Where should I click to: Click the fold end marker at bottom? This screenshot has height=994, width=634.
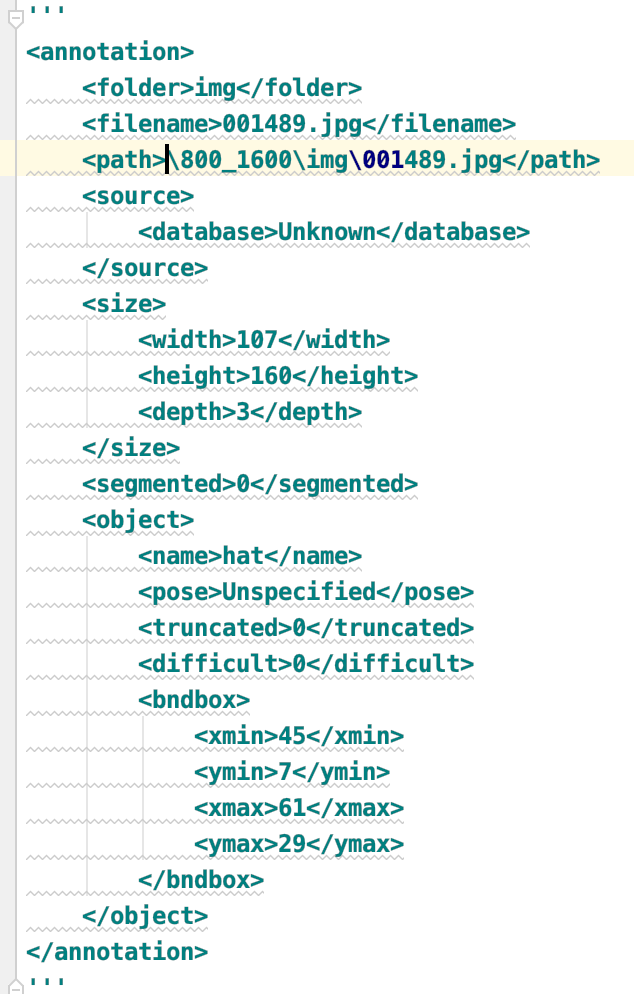(x=16, y=986)
